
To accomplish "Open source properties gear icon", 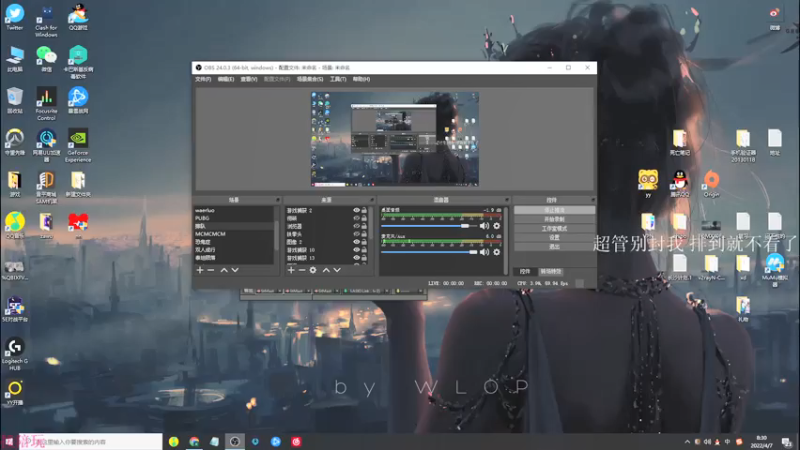I will [313, 270].
